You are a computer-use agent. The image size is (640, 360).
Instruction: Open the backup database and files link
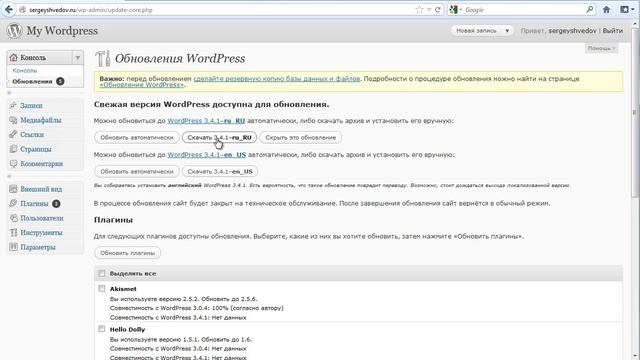(x=277, y=78)
